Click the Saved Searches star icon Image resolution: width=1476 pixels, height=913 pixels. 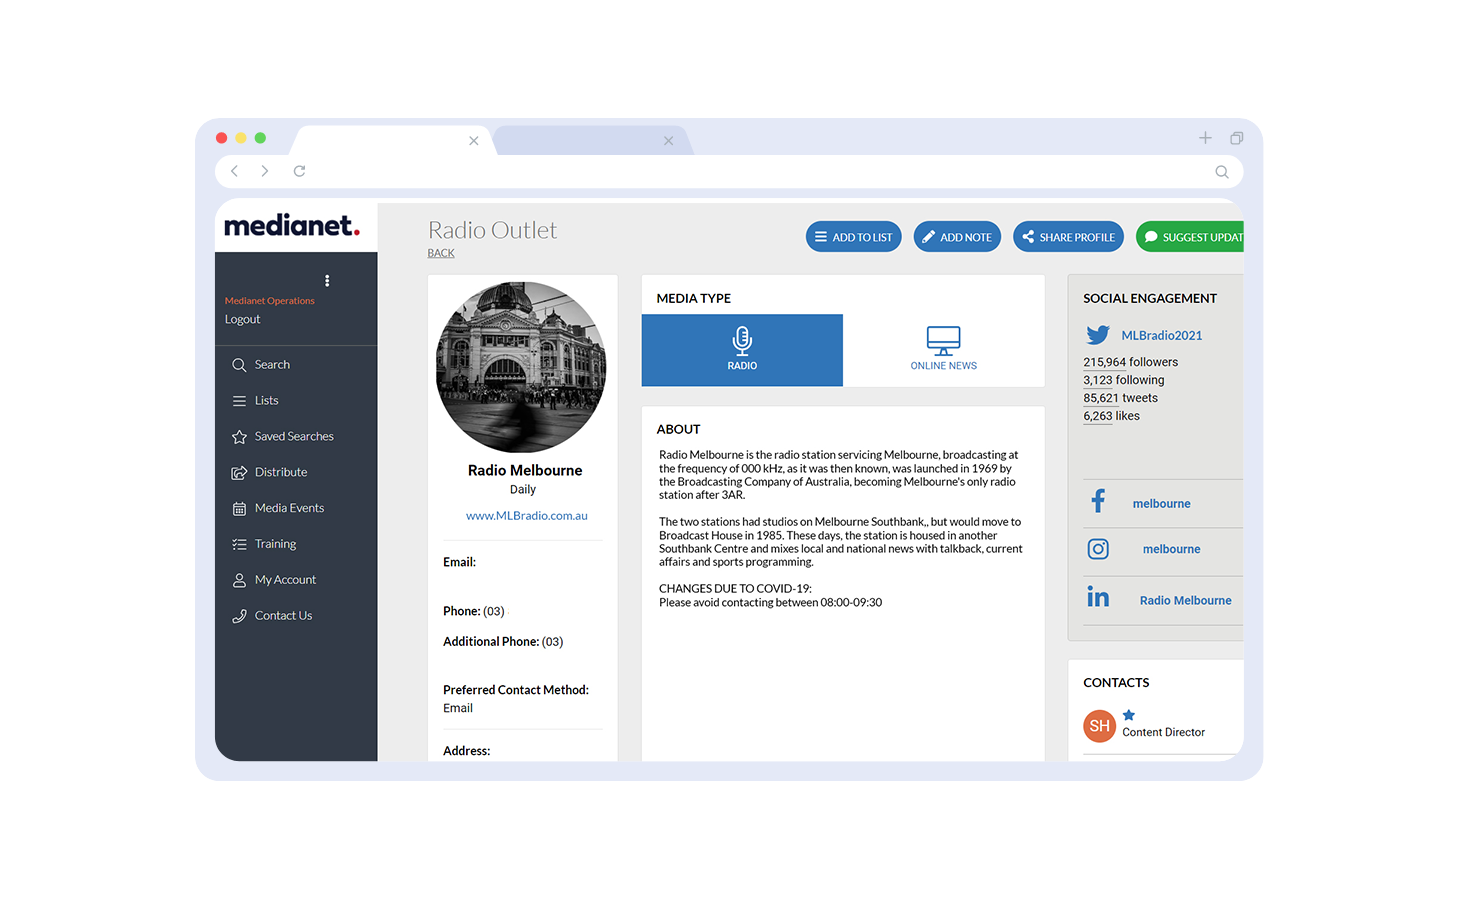[239, 437]
